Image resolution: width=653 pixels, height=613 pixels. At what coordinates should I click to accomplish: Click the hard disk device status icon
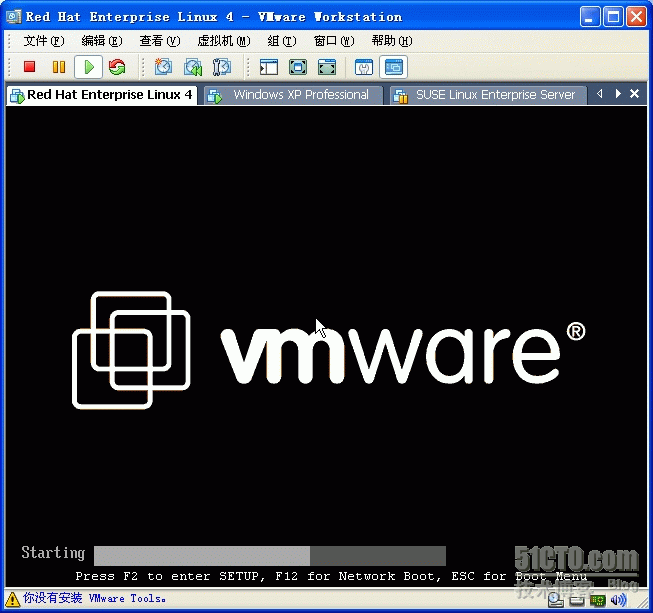click(x=577, y=600)
